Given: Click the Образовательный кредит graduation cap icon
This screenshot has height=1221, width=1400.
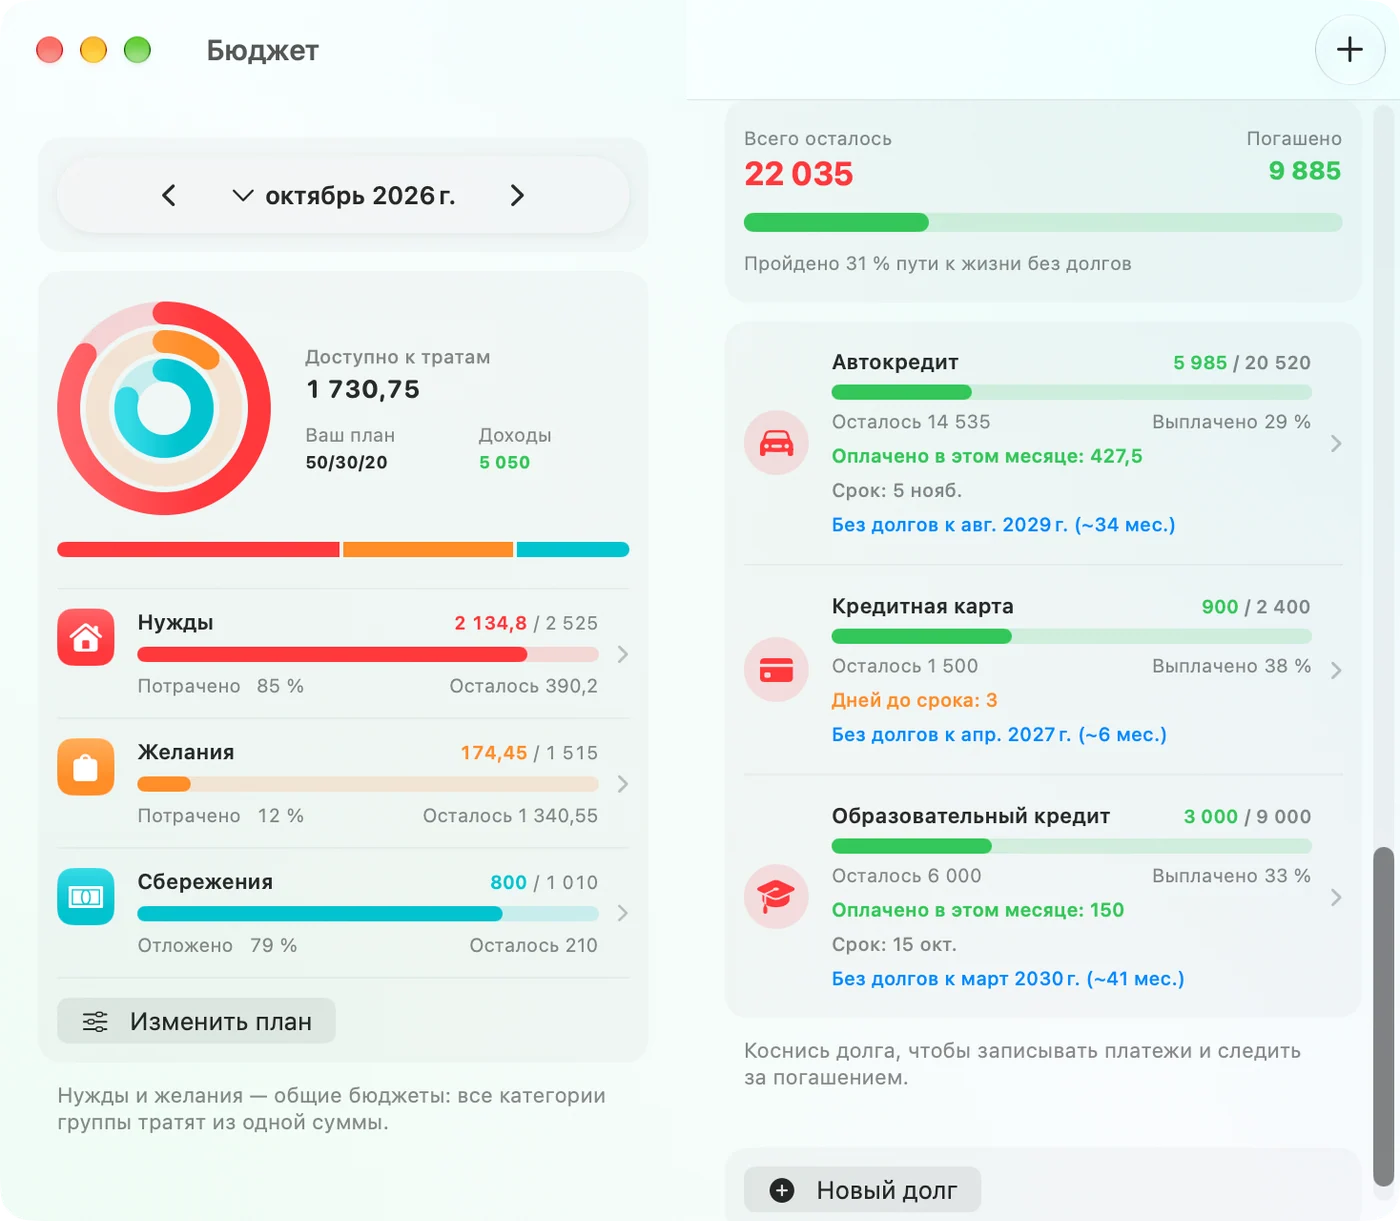Looking at the screenshot, I should (776, 897).
